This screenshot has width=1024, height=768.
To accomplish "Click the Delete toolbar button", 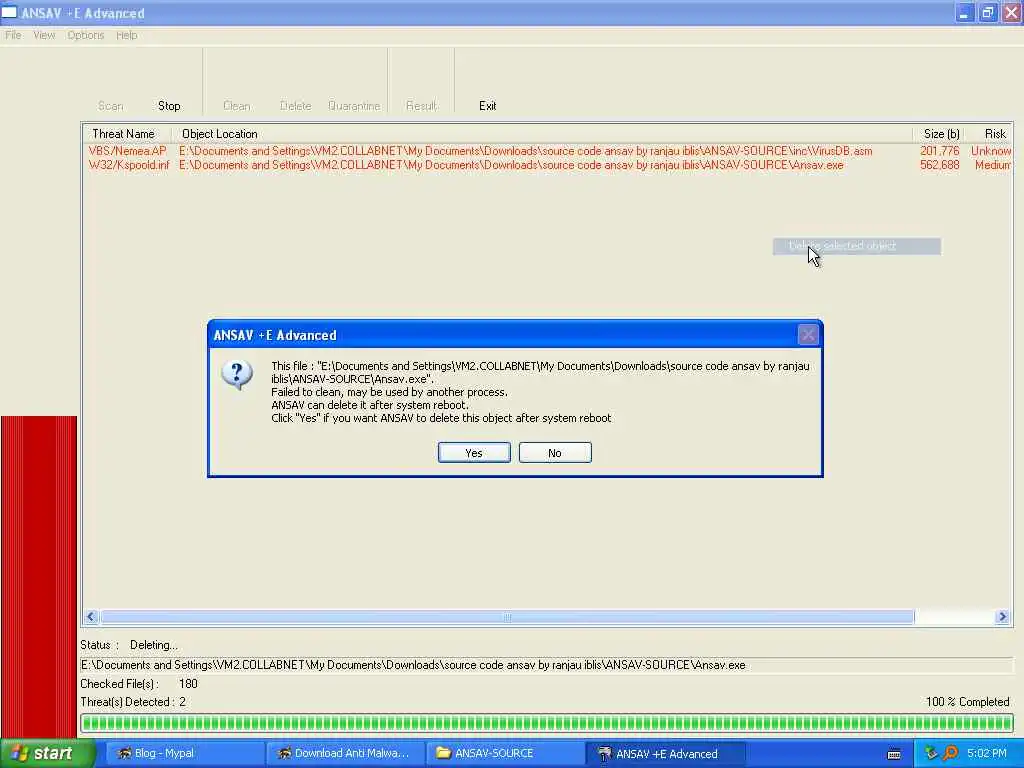I will click(295, 106).
